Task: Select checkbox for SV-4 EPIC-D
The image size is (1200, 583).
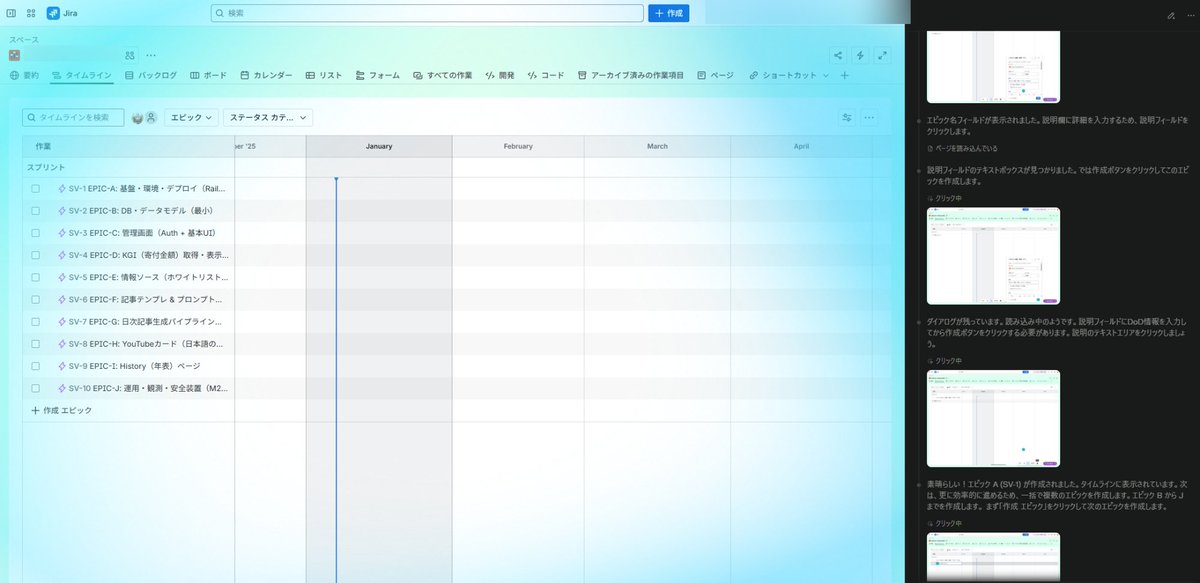Action: (35, 255)
